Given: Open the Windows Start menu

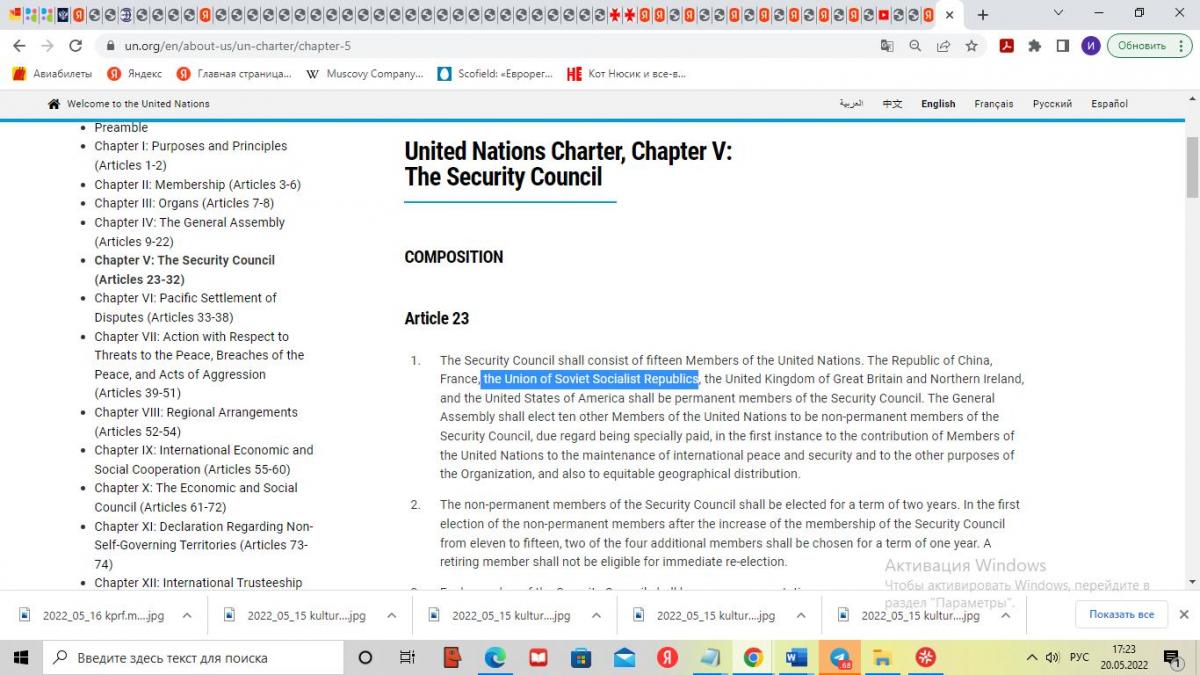Looking at the screenshot, I should 20,657.
